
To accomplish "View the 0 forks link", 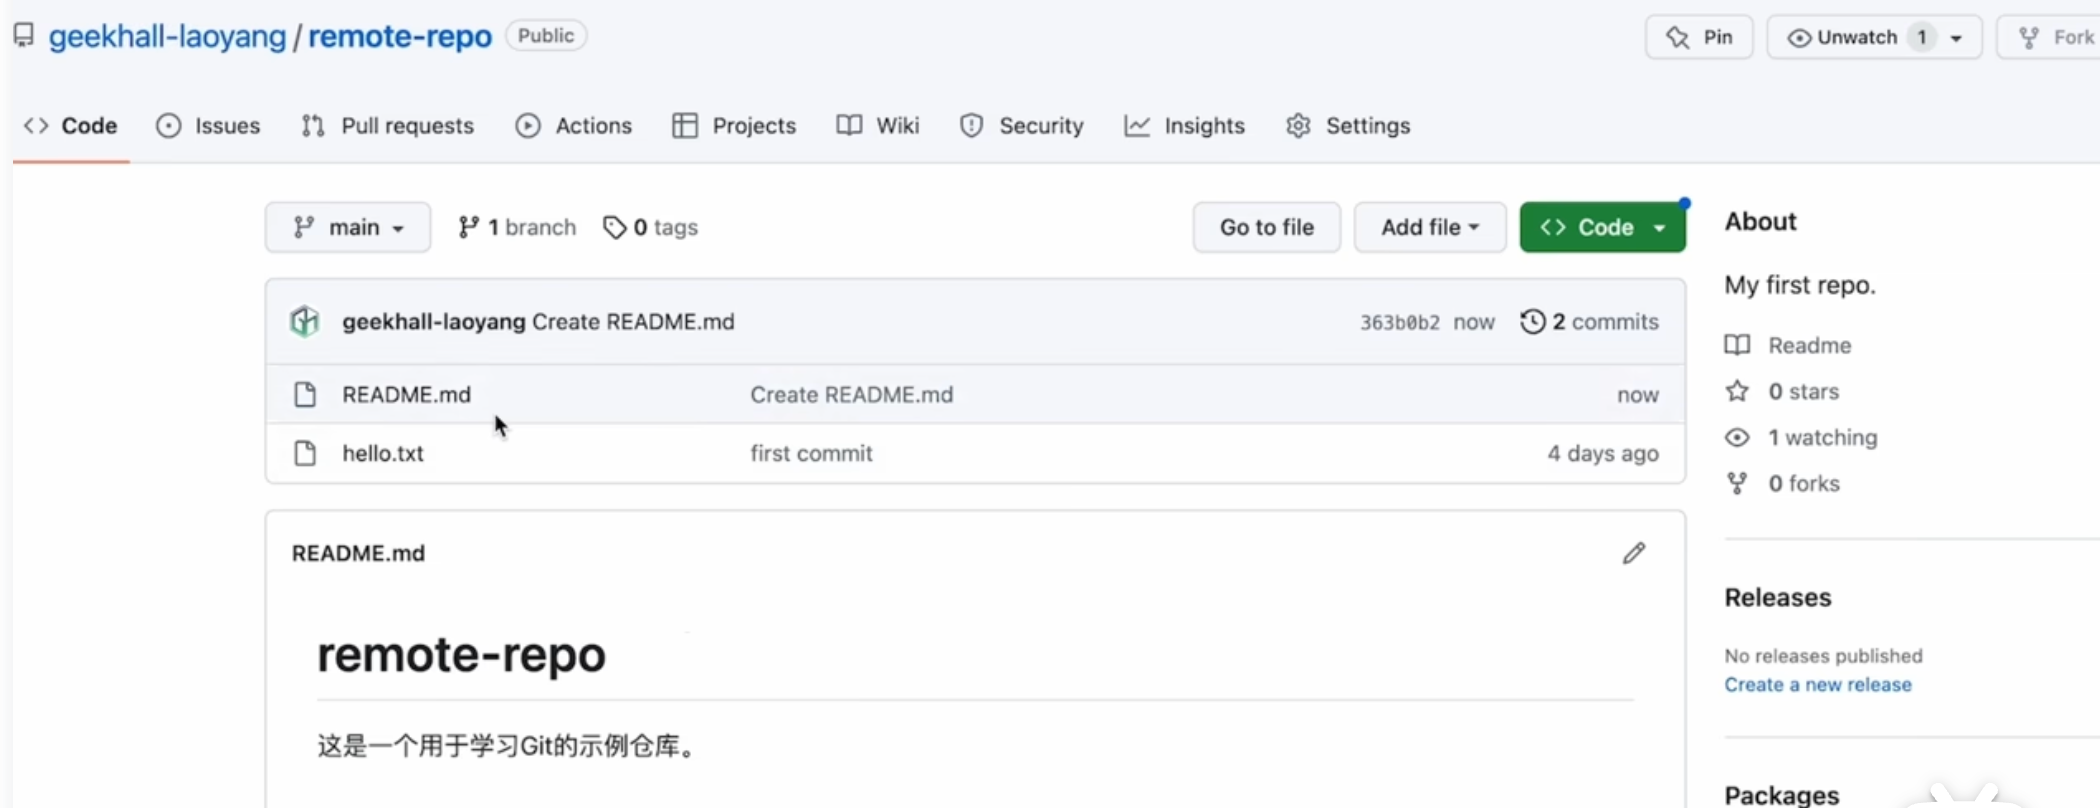I will click(x=1804, y=483).
